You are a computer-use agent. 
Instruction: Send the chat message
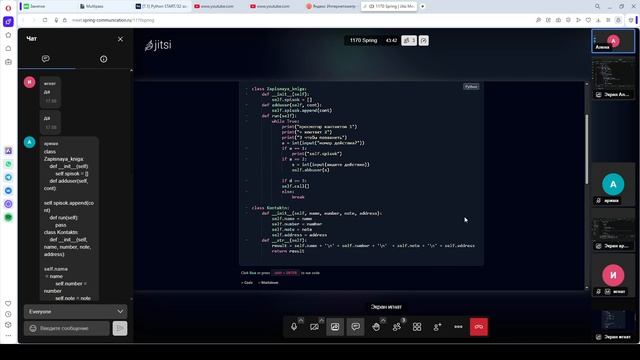coord(120,328)
